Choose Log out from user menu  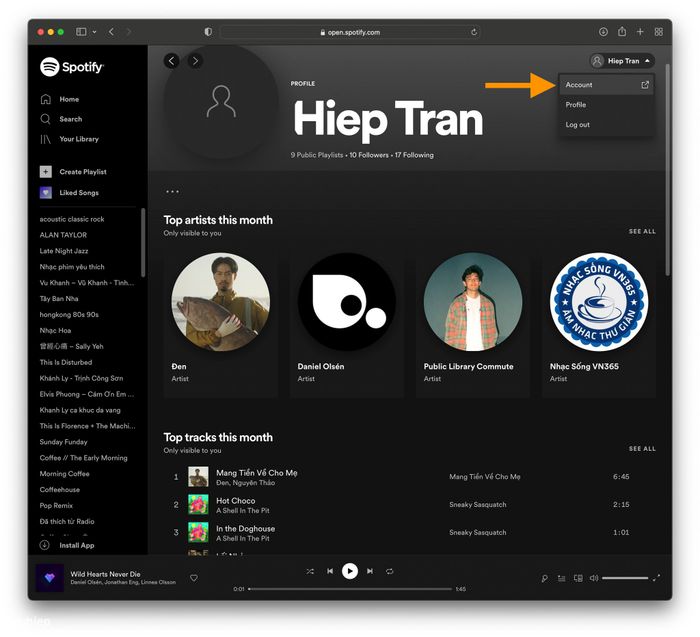[578, 125]
